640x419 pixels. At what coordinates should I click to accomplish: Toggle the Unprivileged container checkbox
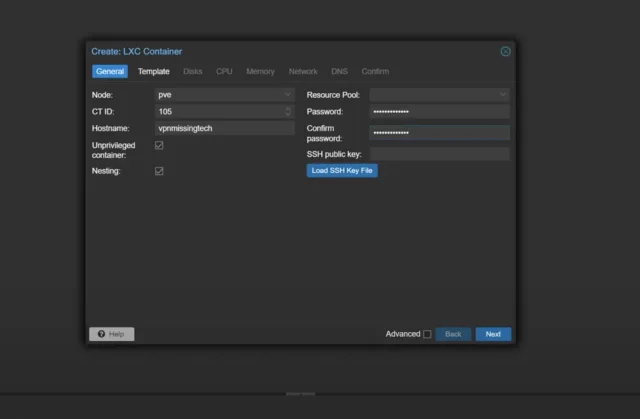pos(159,145)
